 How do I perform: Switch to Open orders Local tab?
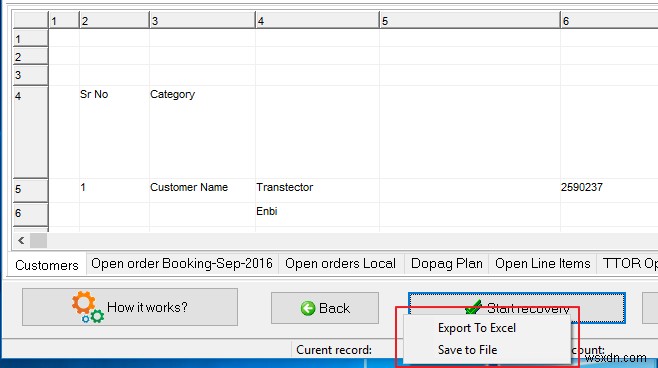coord(340,264)
